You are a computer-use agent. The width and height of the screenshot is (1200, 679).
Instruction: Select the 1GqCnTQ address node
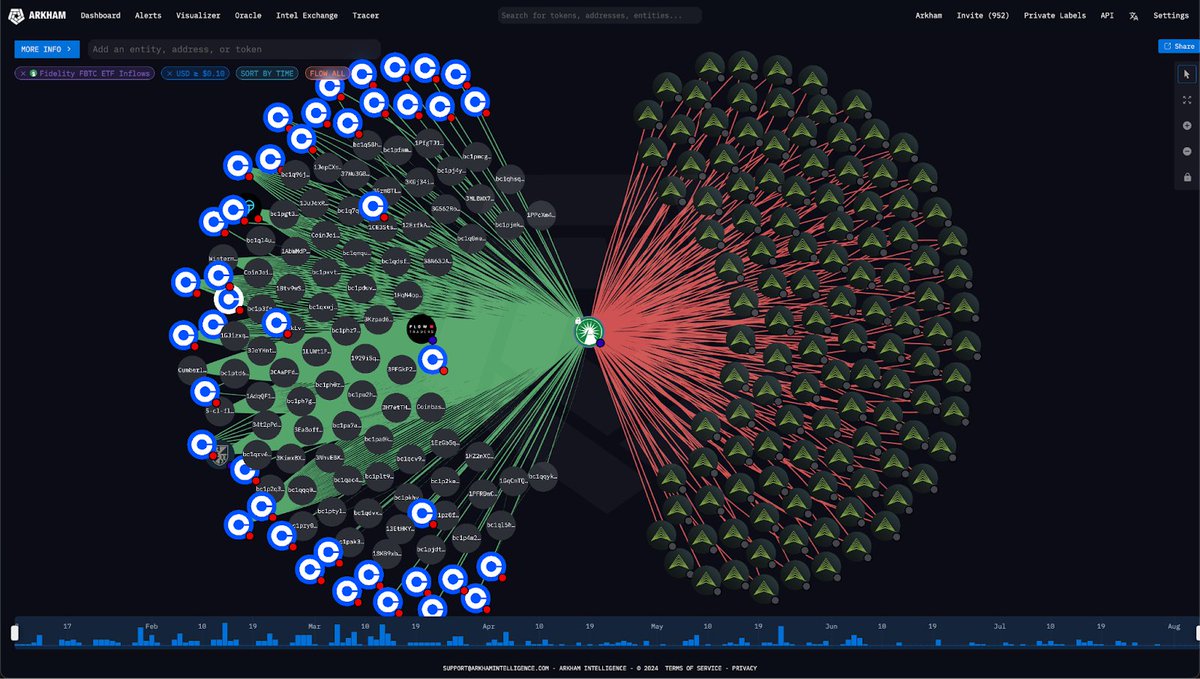point(512,481)
